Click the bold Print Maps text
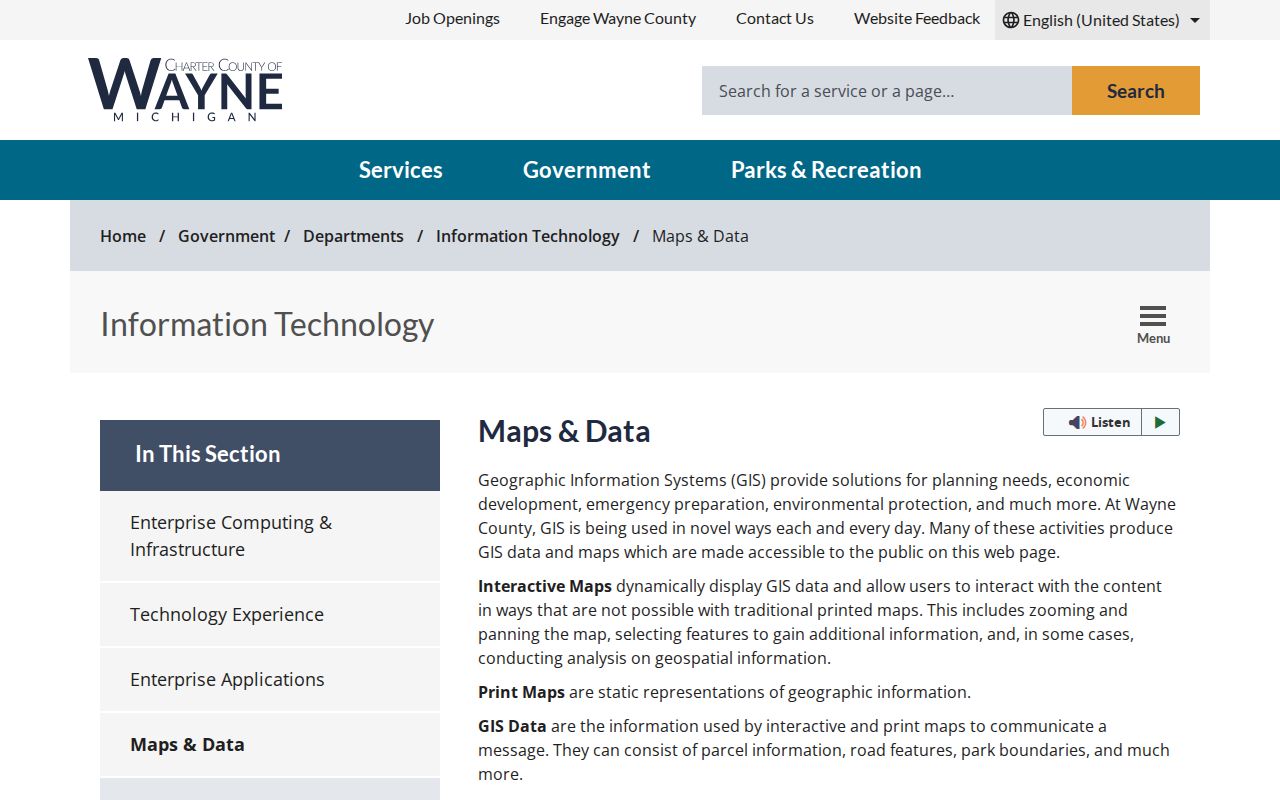Screen dimensions: 1280x800 [x=521, y=692]
